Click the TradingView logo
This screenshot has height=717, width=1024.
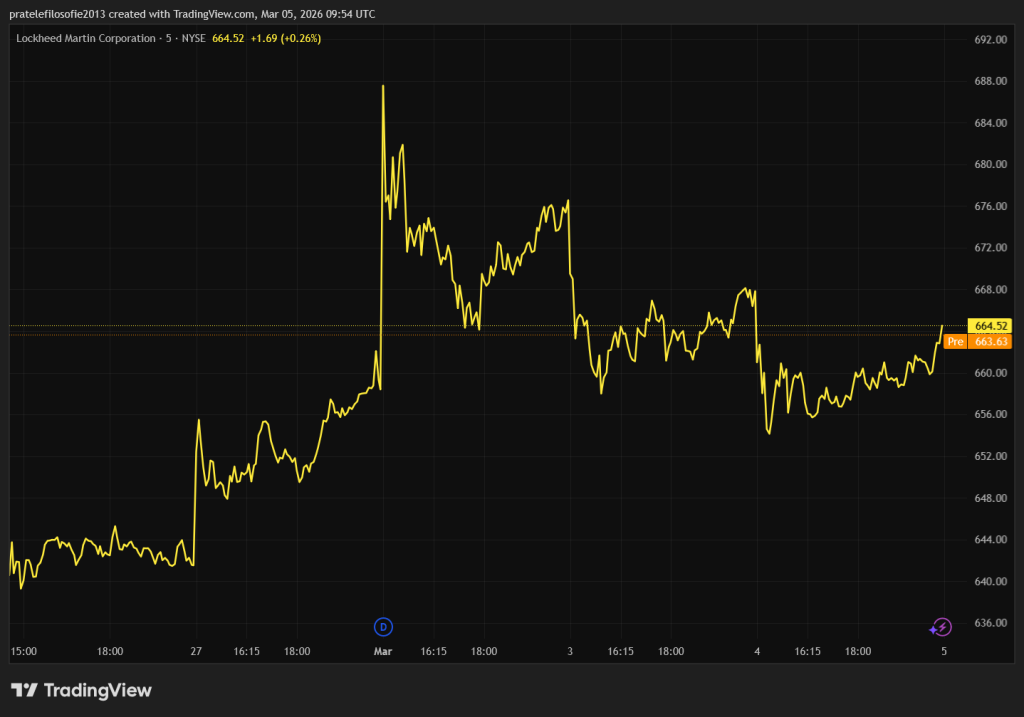click(82, 690)
